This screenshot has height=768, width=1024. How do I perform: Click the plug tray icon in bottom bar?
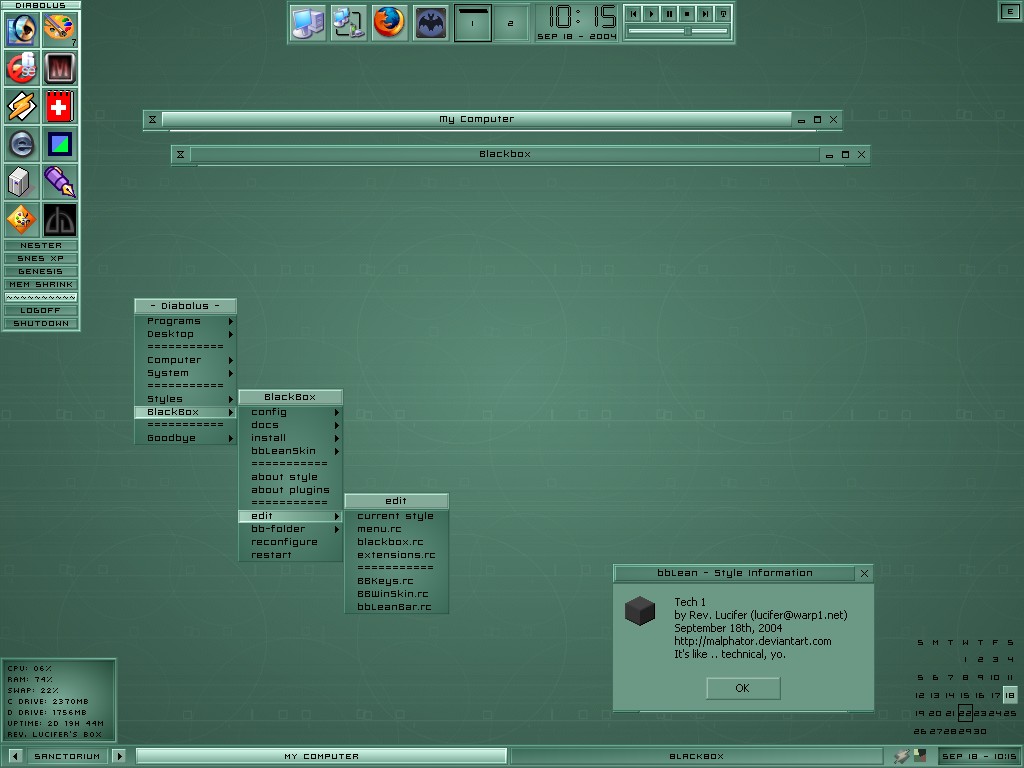tap(902, 756)
